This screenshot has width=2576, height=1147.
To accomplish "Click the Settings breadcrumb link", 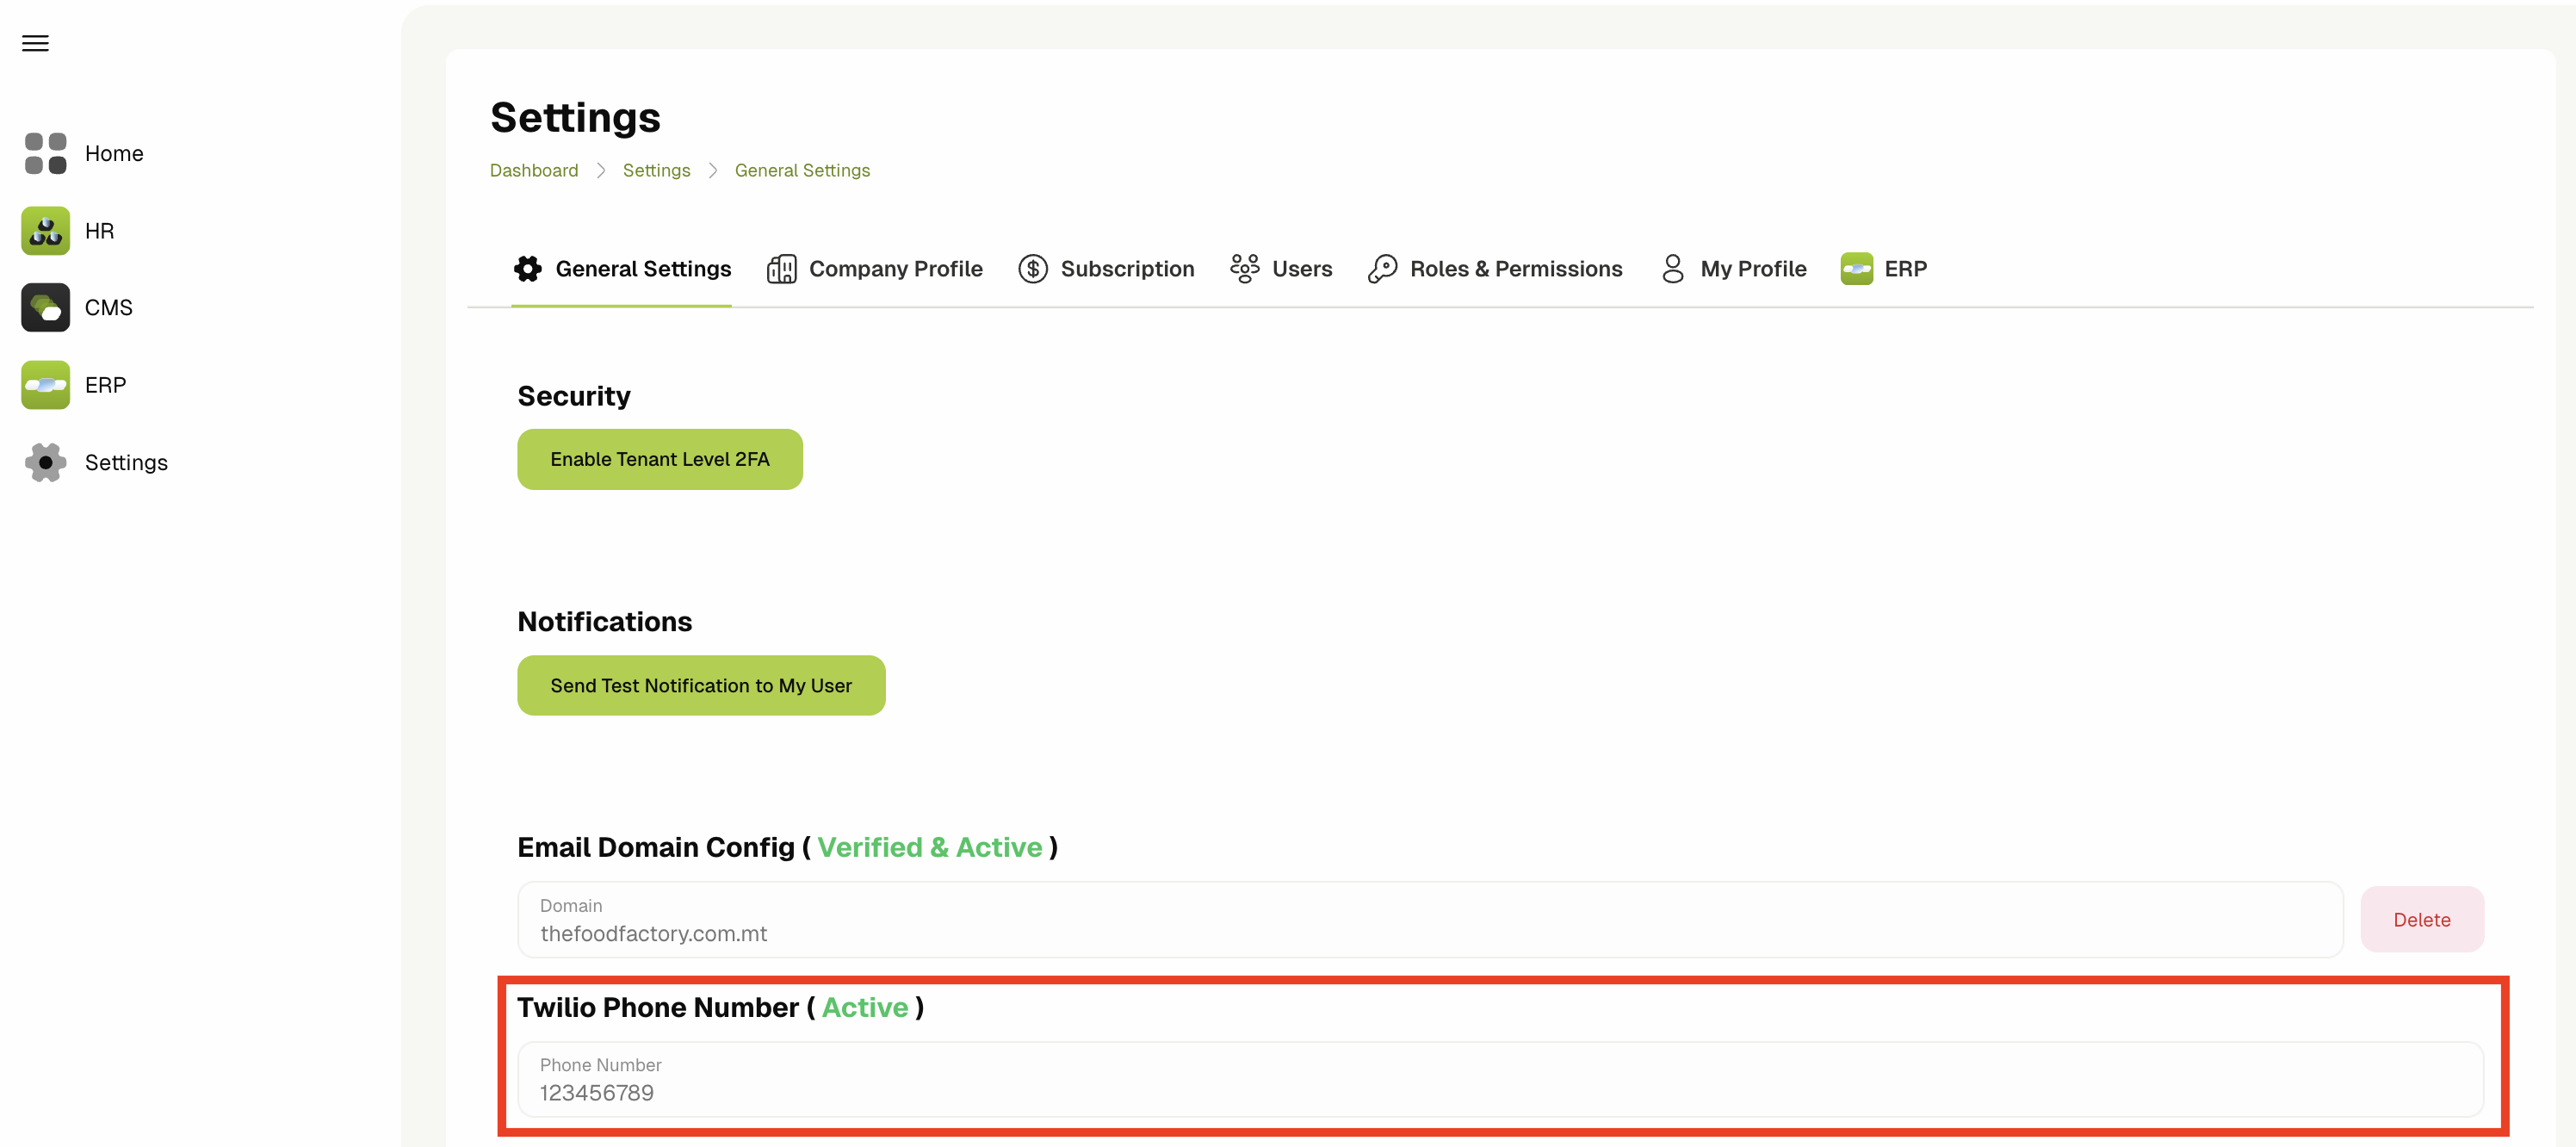I will pyautogui.click(x=656, y=170).
